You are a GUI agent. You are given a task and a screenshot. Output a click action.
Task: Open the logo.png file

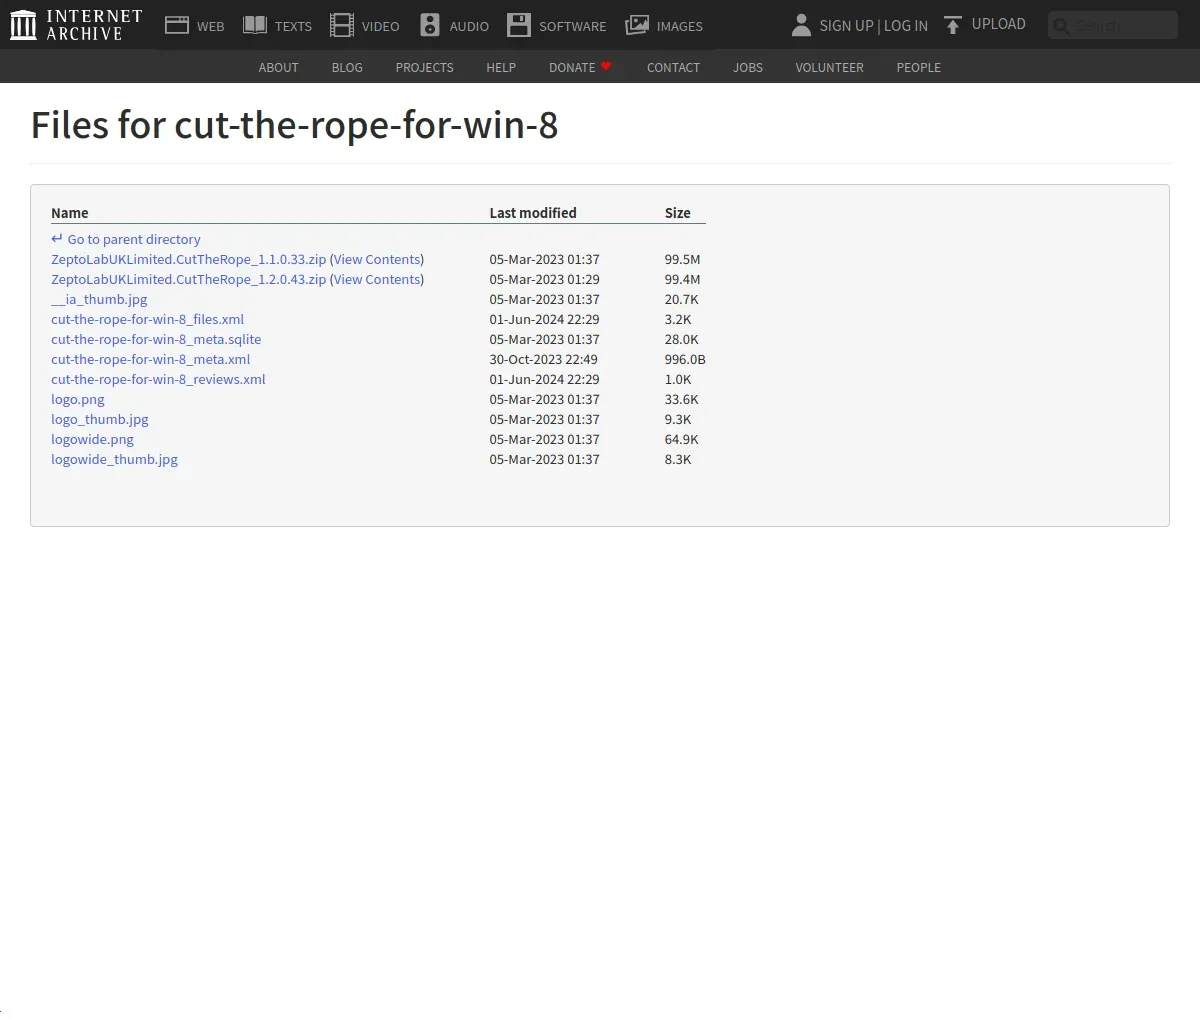(78, 399)
